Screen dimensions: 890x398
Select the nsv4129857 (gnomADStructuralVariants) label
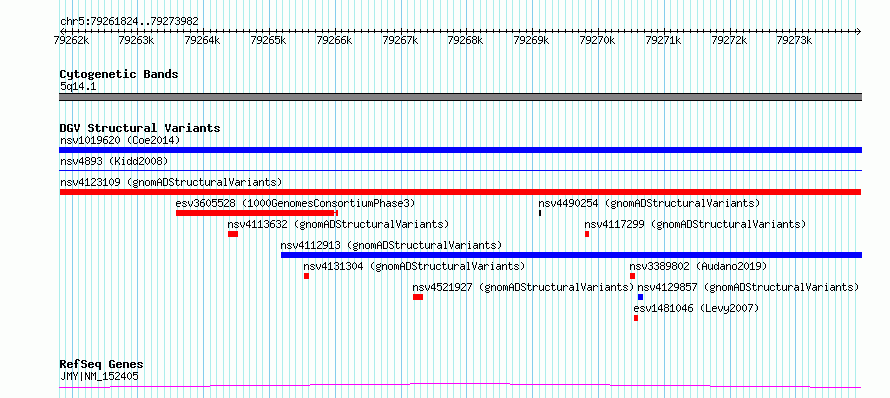click(x=749, y=287)
